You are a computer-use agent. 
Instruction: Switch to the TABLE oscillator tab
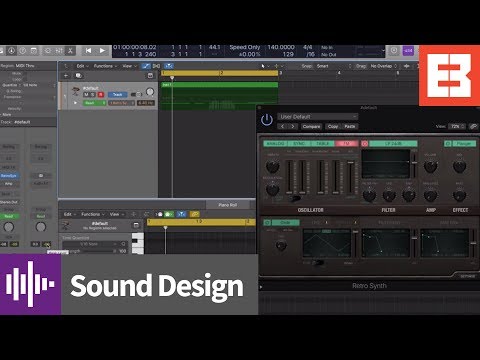point(323,144)
